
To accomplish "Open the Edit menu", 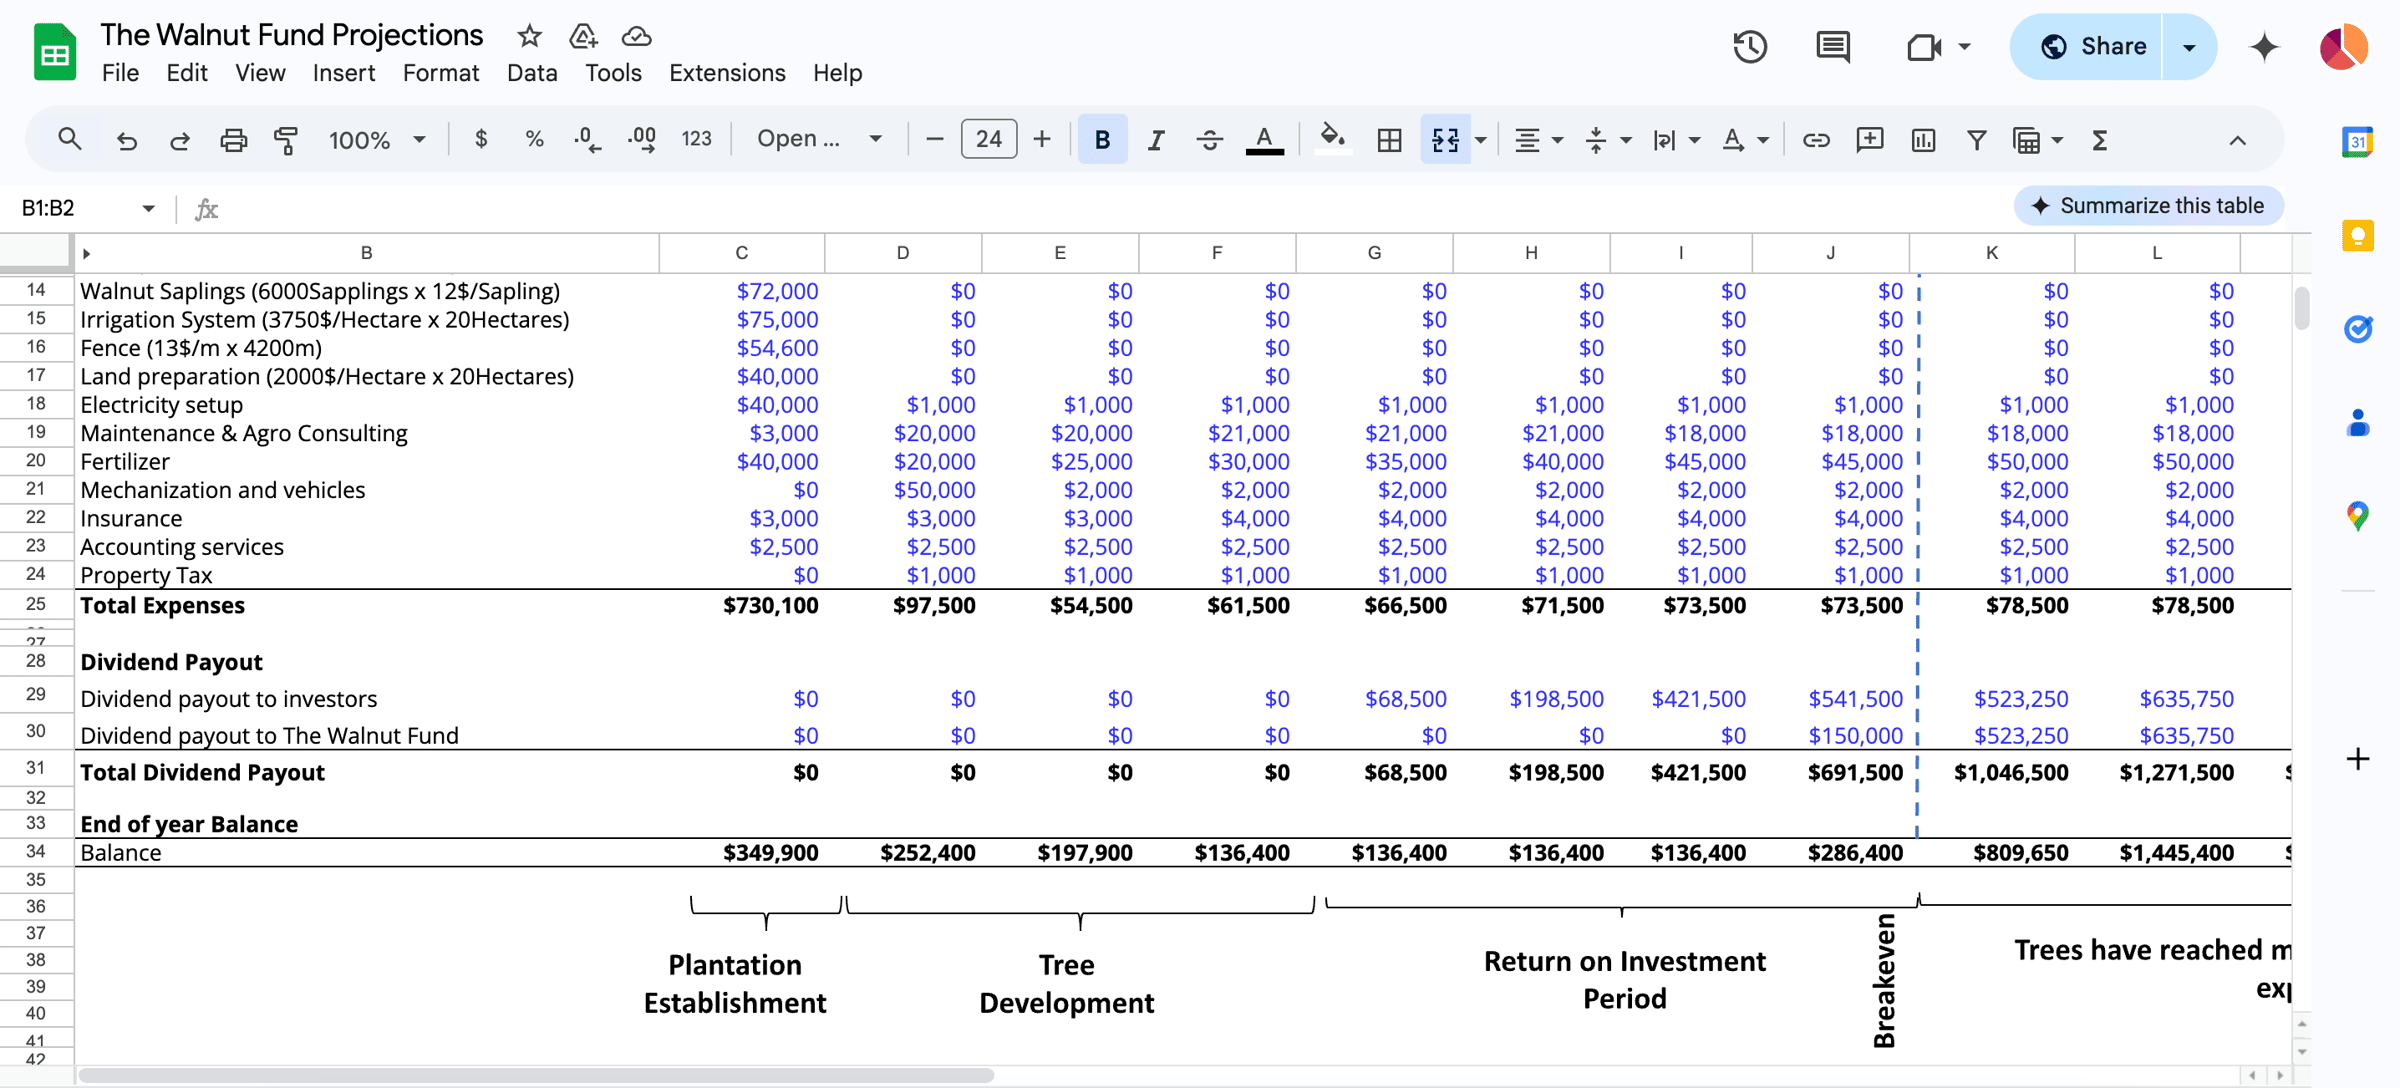I will (187, 73).
